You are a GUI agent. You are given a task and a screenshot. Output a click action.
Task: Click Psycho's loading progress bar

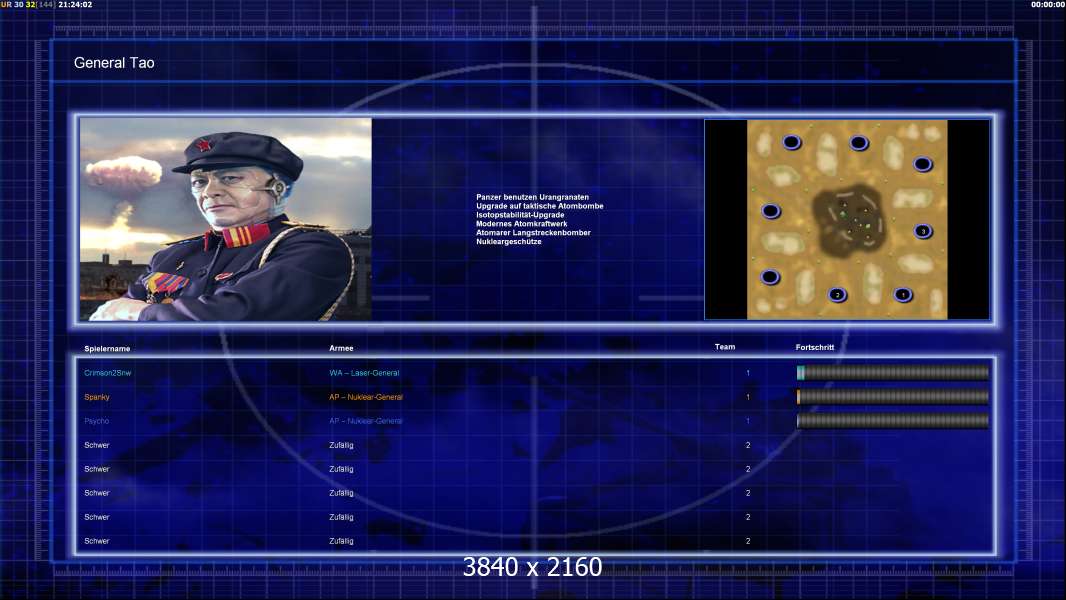click(x=893, y=421)
